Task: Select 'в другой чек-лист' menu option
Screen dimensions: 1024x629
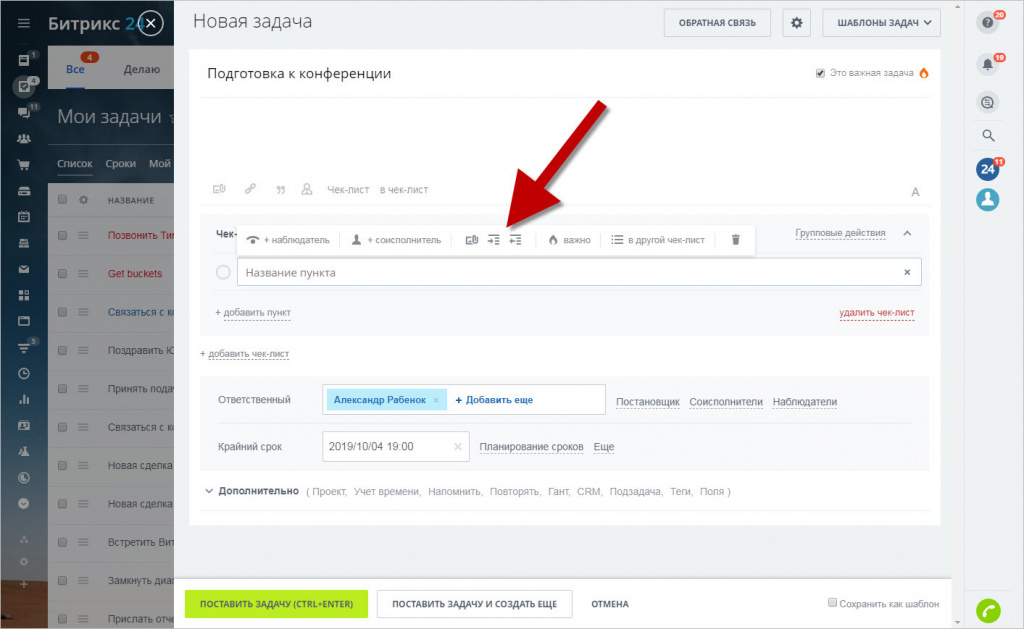Action: [658, 240]
